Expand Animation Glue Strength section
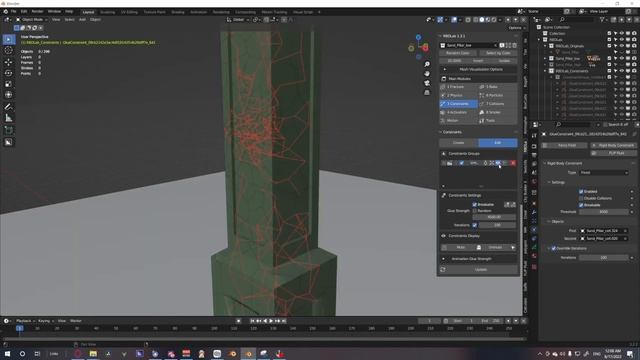640x360 pixels. pyautogui.click(x=478, y=259)
